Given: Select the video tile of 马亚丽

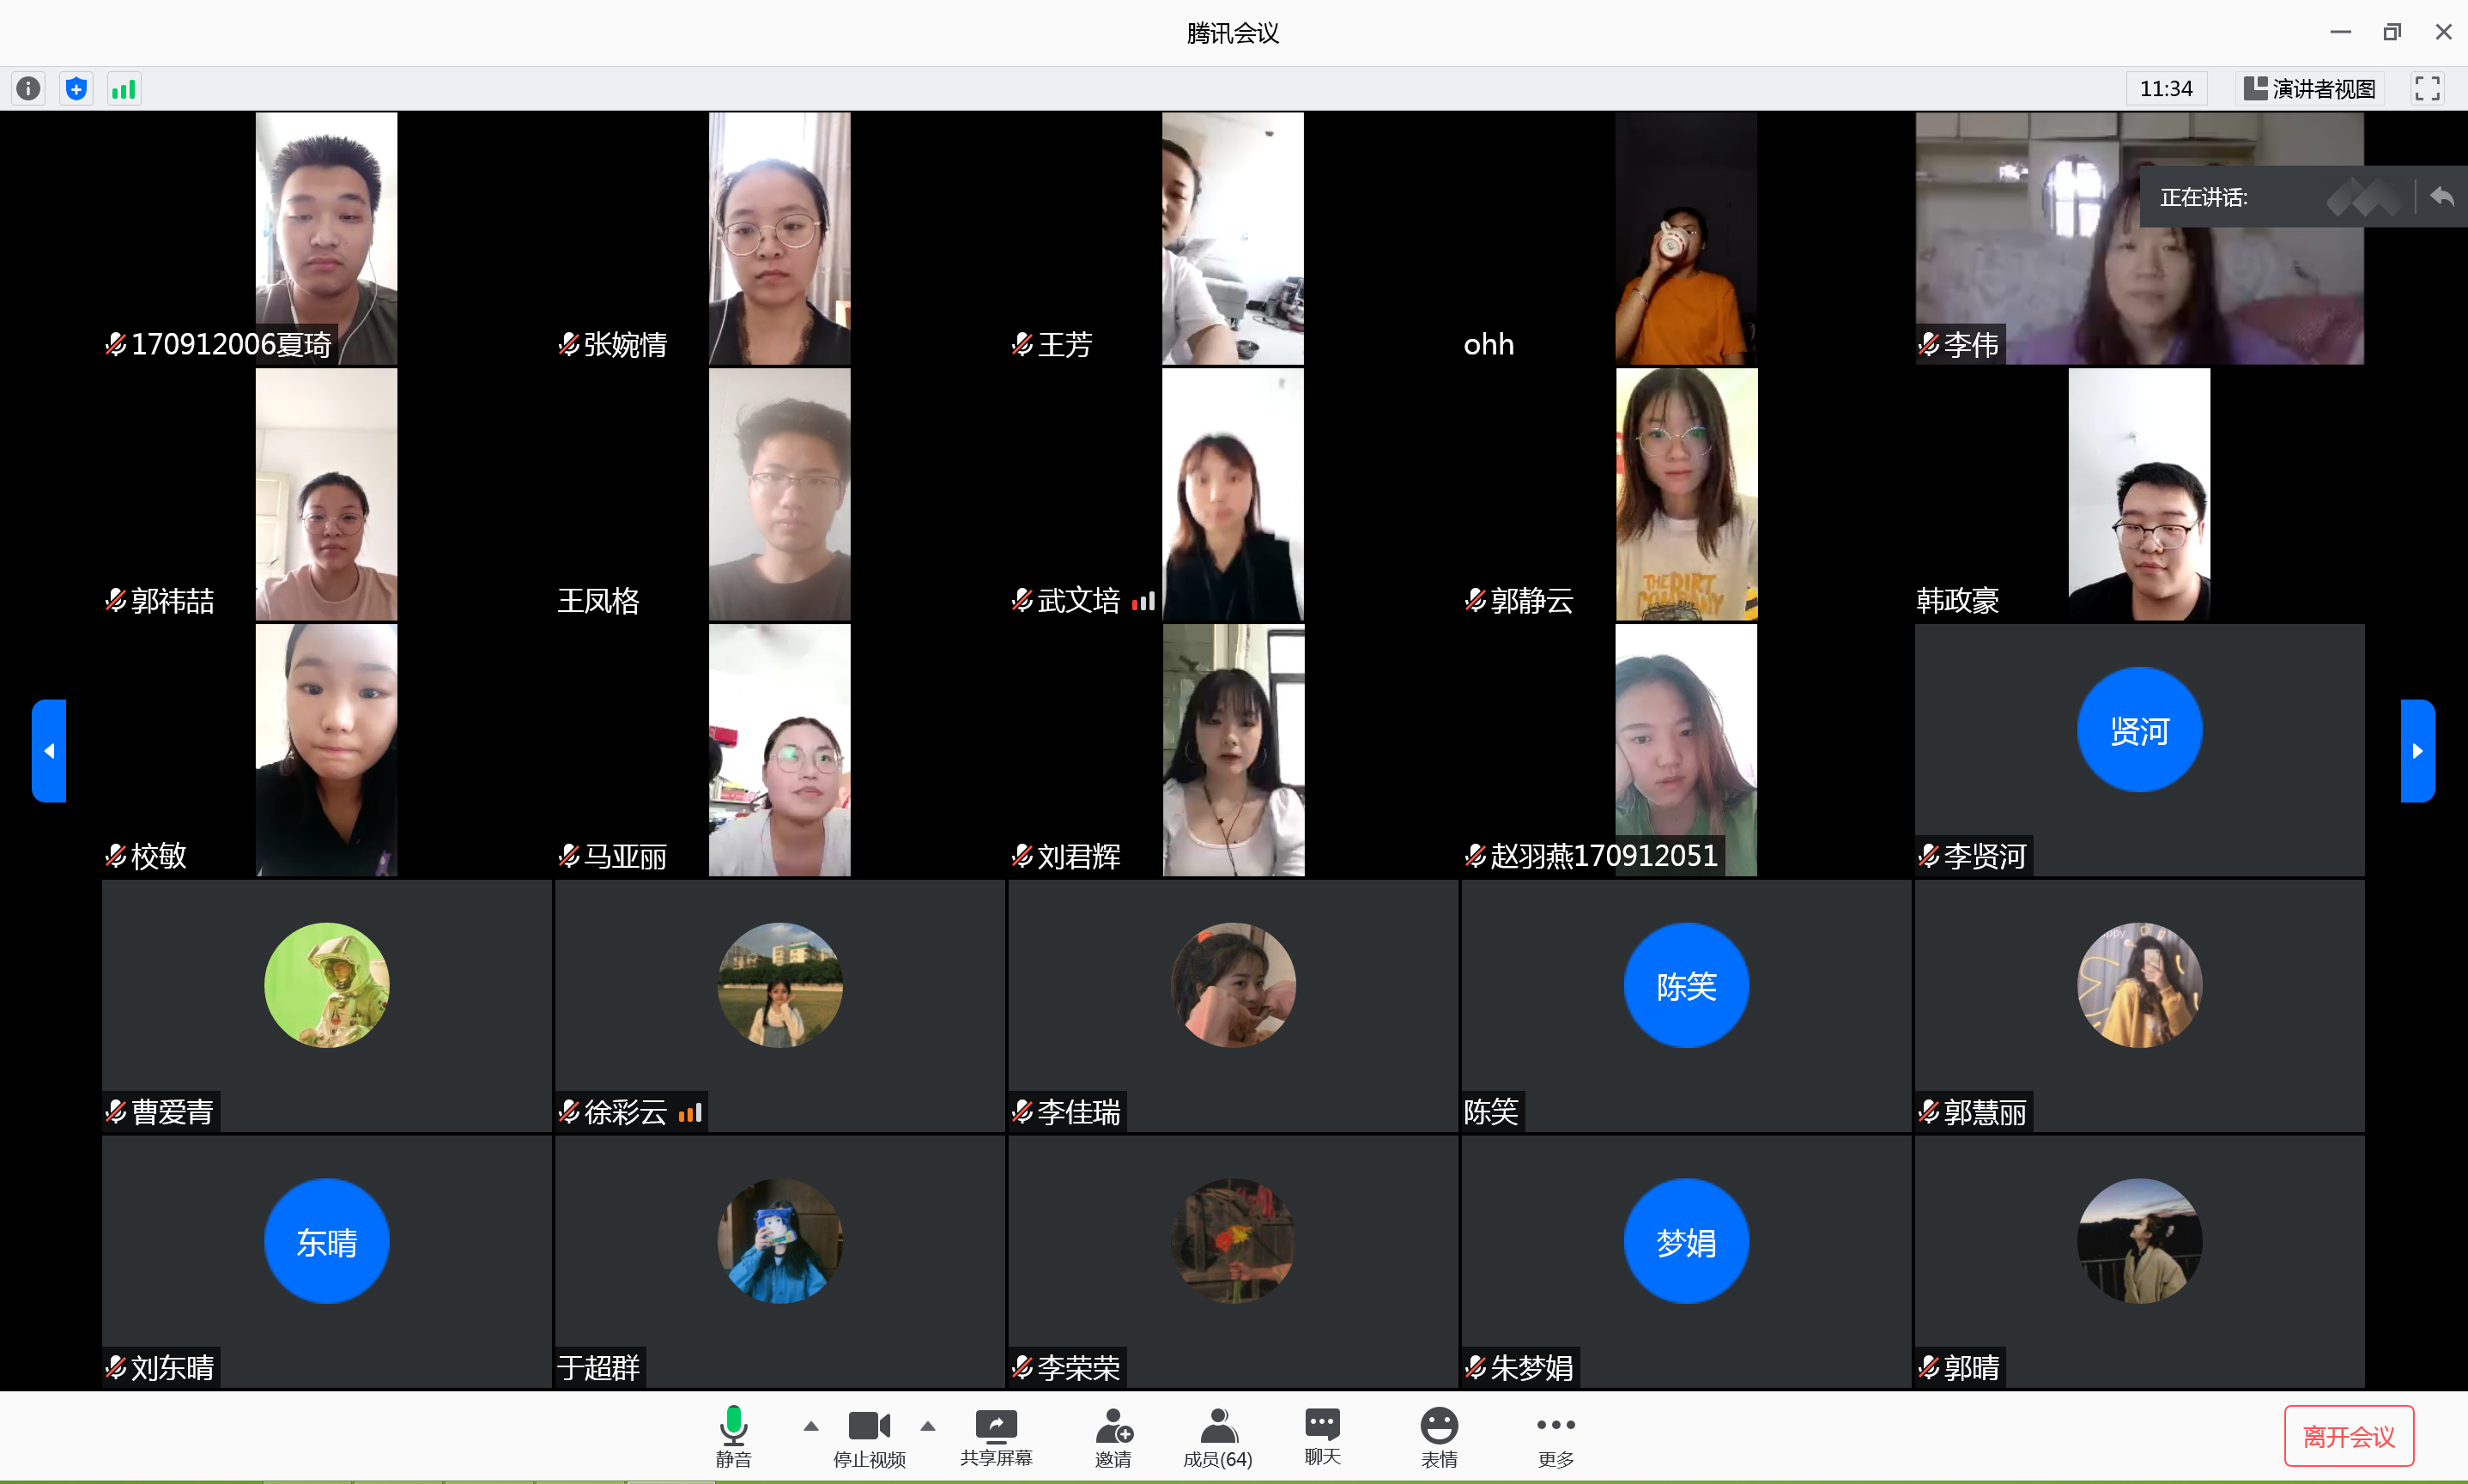Looking at the screenshot, I should click(779, 750).
